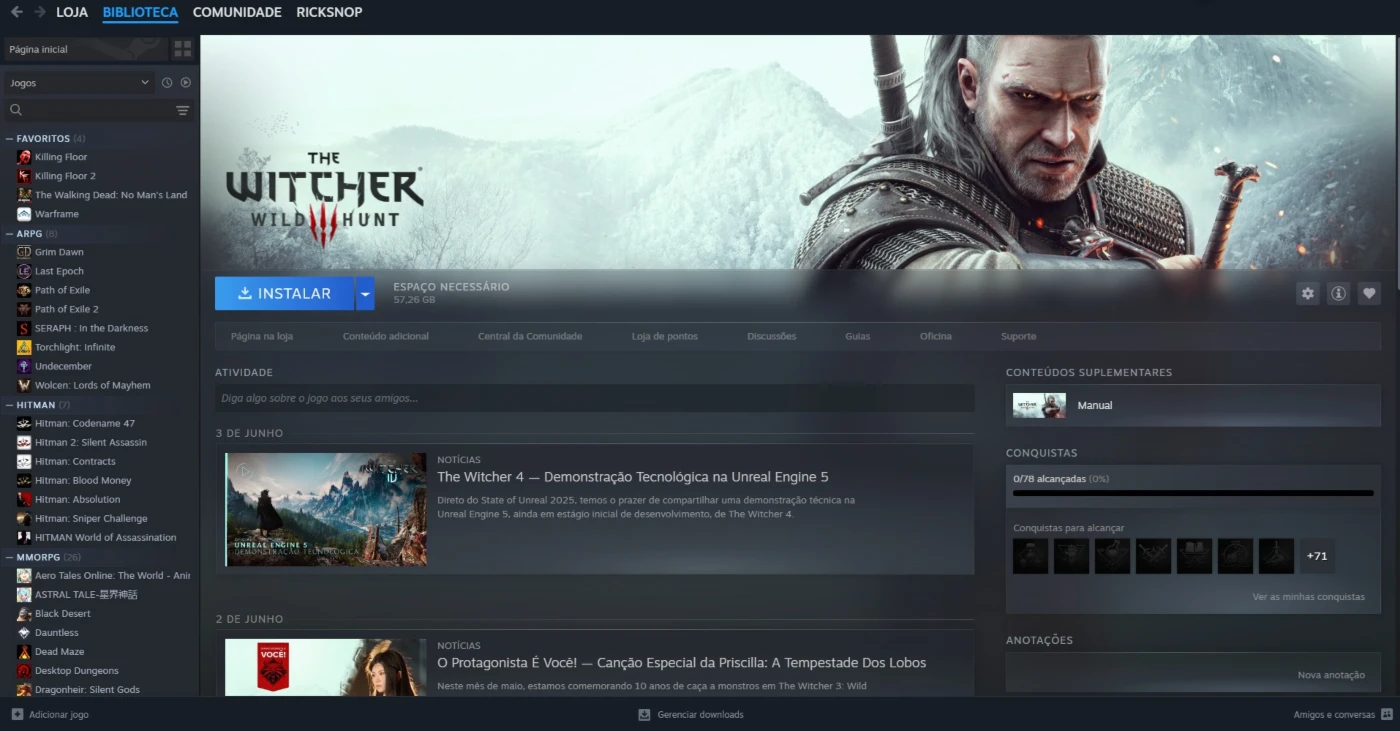This screenshot has width=1400, height=731.
Task: Open Suporte tab
Action: pyautogui.click(x=1019, y=336)
